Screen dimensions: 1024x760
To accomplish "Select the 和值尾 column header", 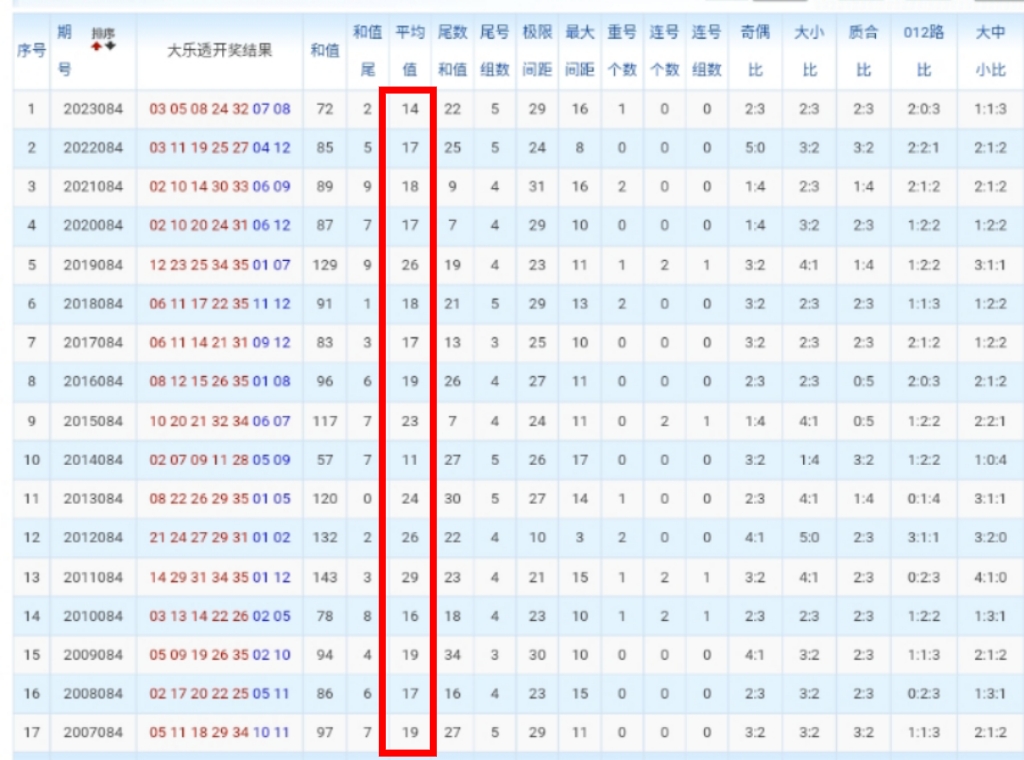I will [368, 50].
